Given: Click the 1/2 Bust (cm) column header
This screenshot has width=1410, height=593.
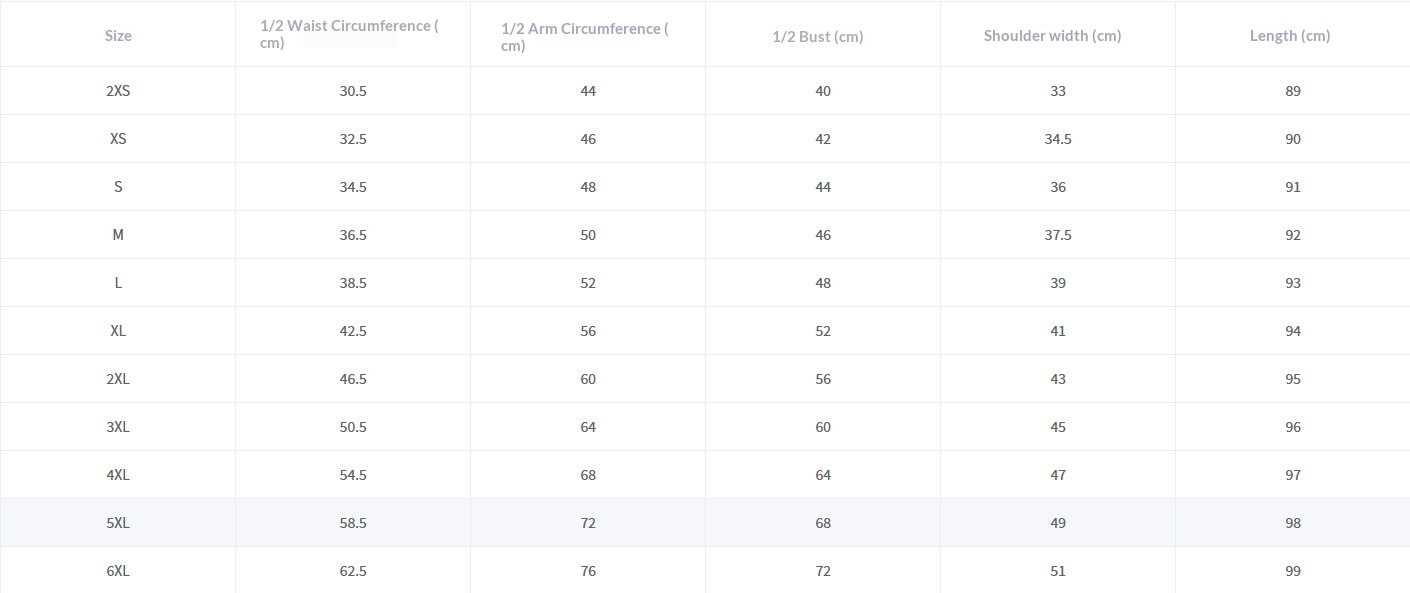Looking at the screenshot, I should [x=817, y=37].
